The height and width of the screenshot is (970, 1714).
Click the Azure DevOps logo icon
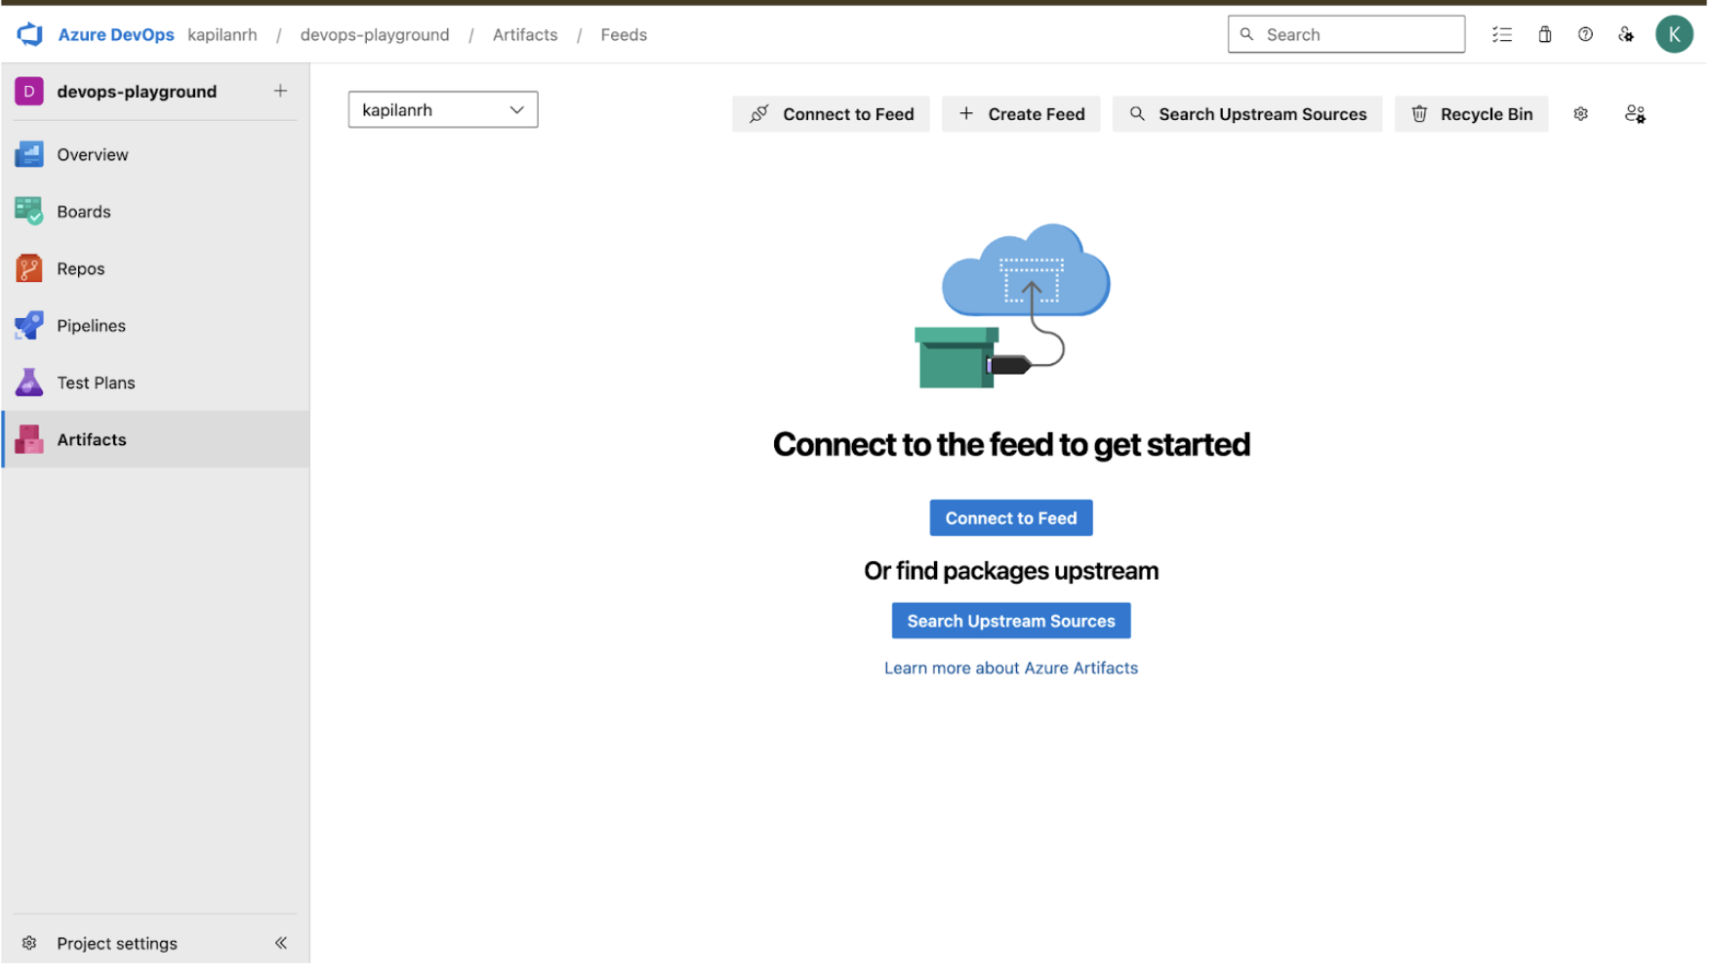tap(30, 34)
